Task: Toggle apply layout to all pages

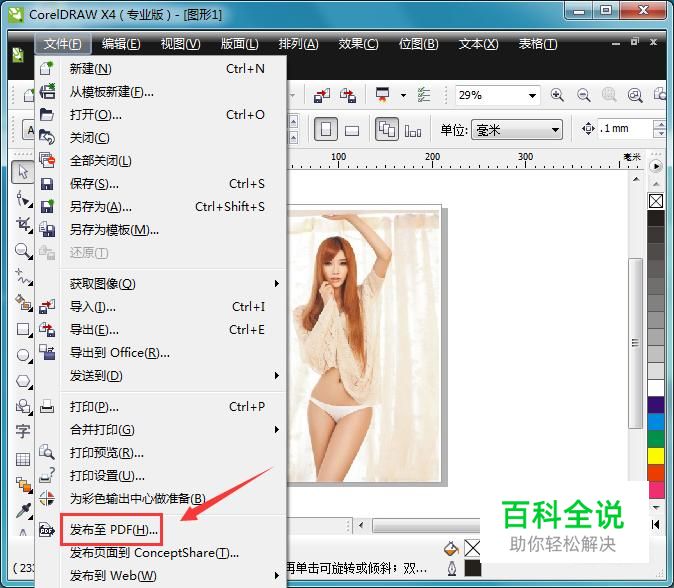Action: pyautogui.click(x=386, y=129)
